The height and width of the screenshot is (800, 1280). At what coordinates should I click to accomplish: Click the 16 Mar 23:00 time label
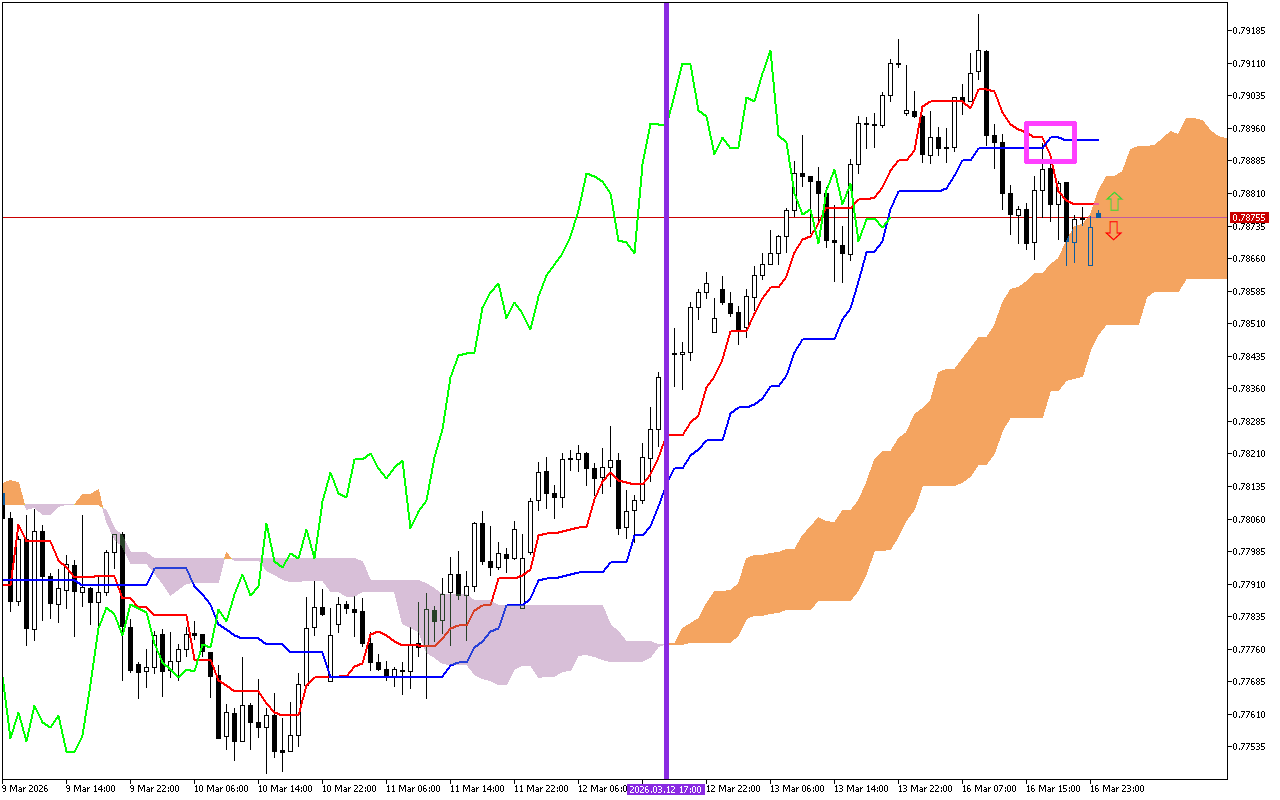tap(1117, 789)
